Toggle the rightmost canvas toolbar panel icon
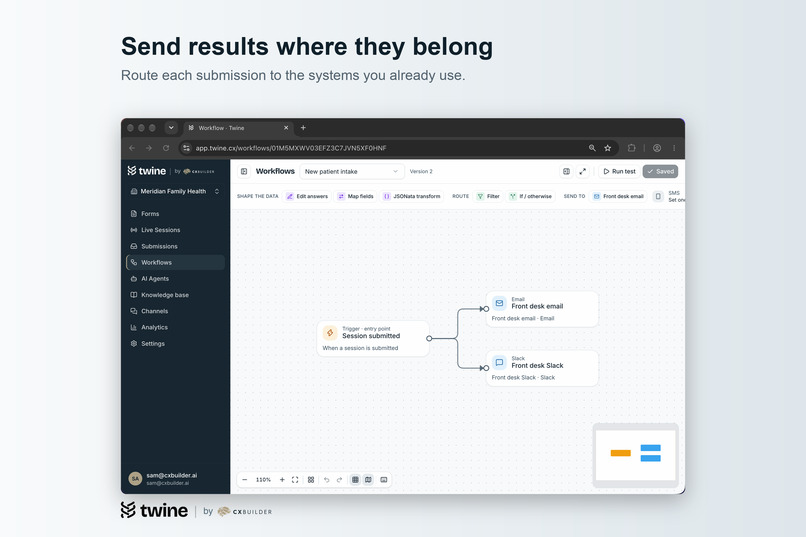The image size is (806, 537). point(384,480)
